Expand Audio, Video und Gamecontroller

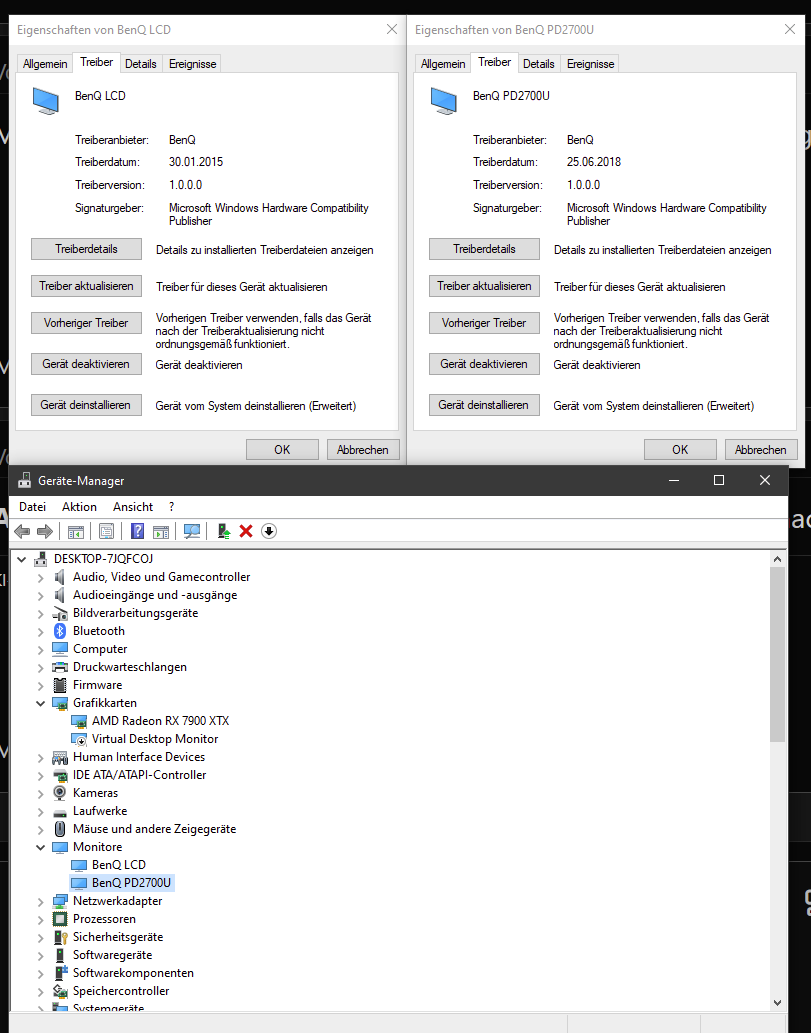coord(40,578)
